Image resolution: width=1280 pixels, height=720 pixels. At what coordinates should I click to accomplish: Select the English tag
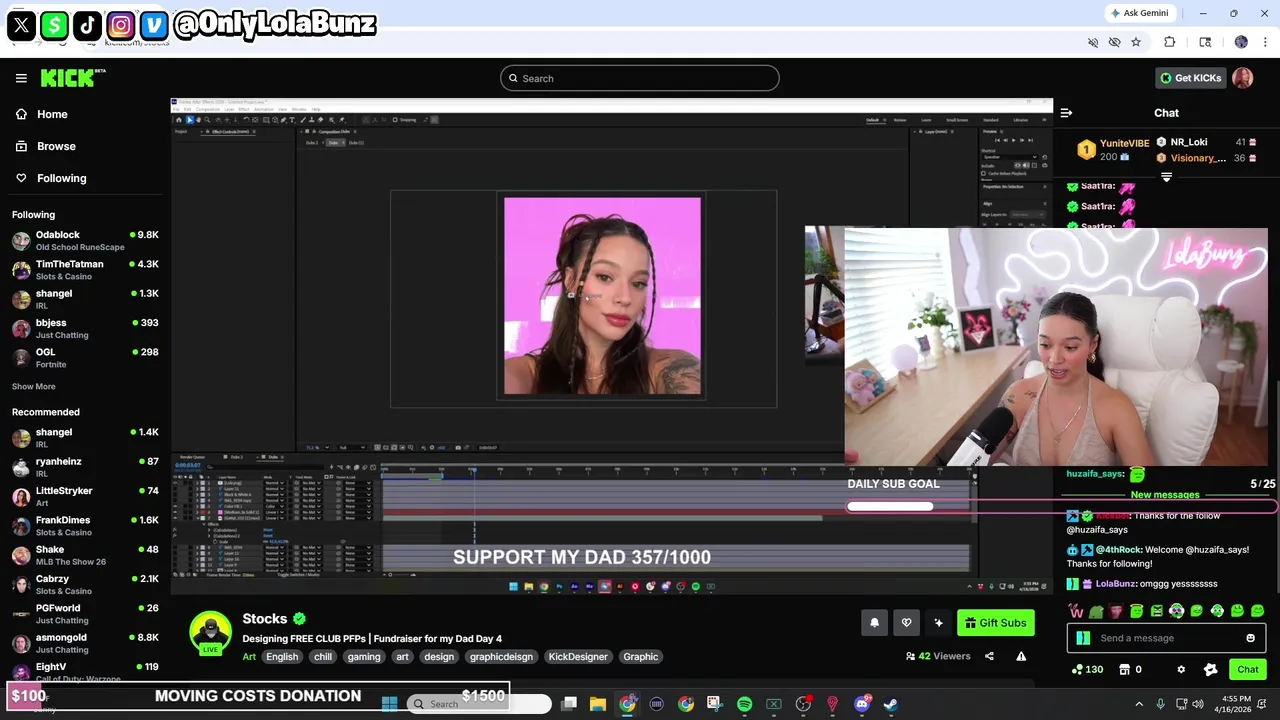pos(282,657)
